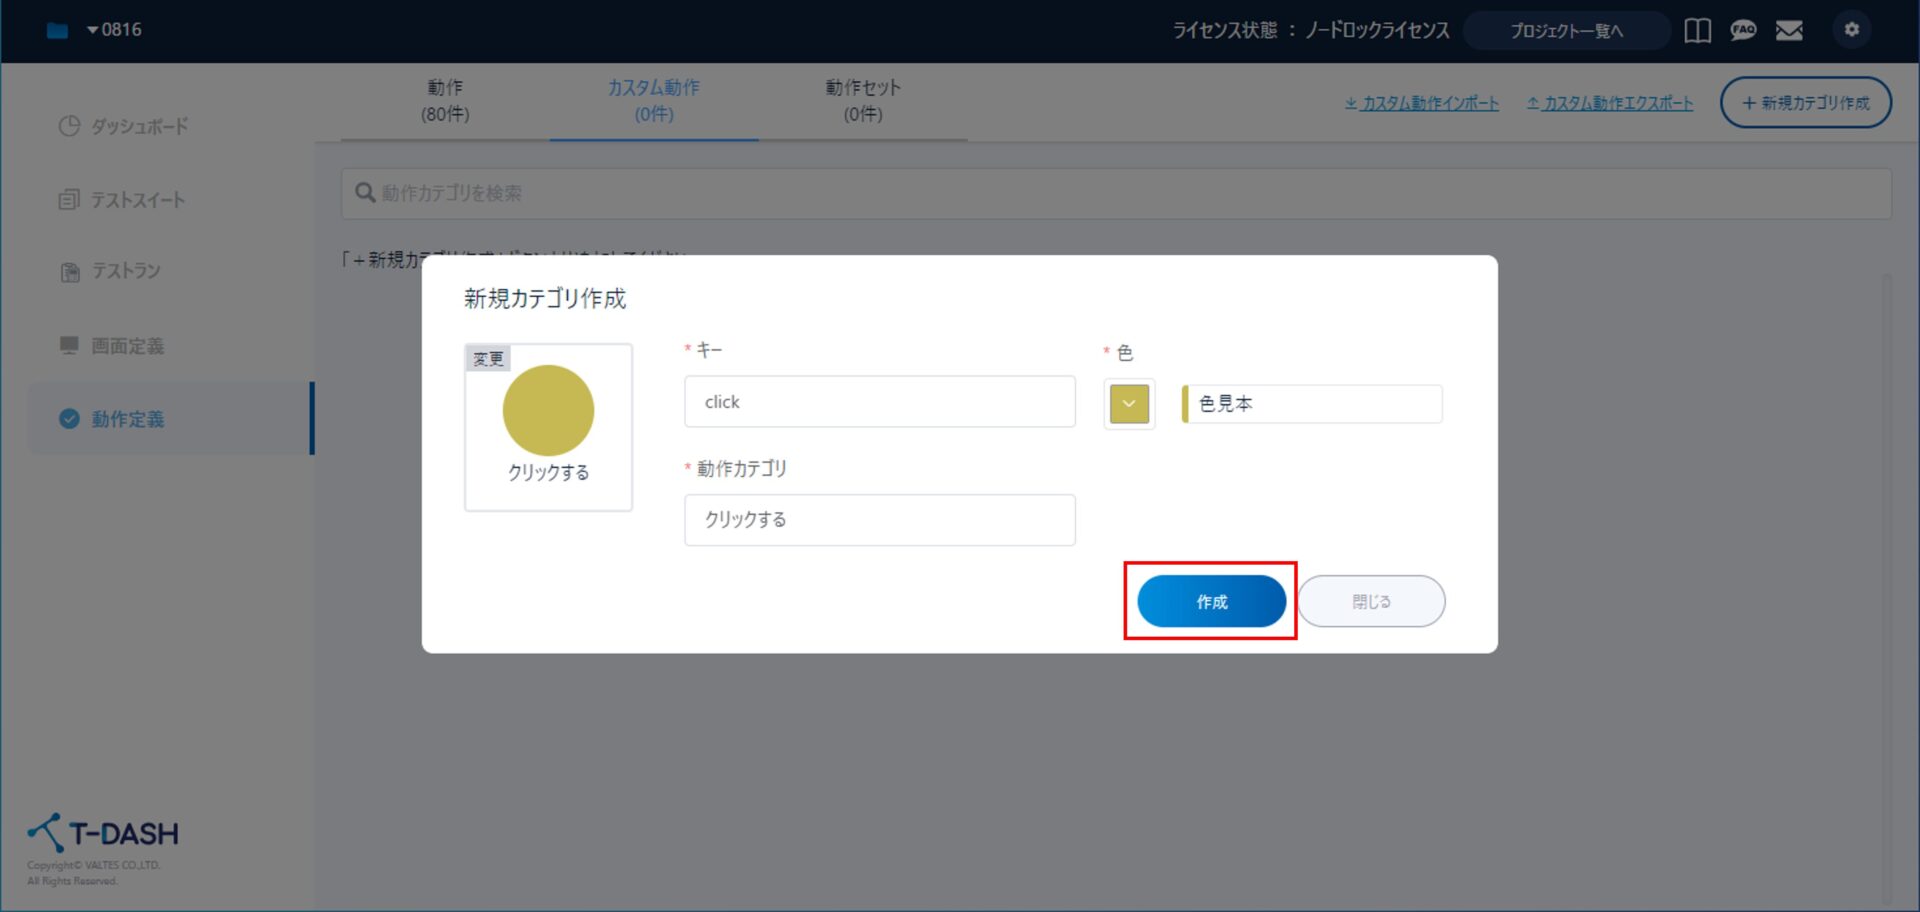The height and width of the screenshot is (912, 1920).
Task: Click the カスタム動作インポート link
Action: click(x=1421, y=103)
